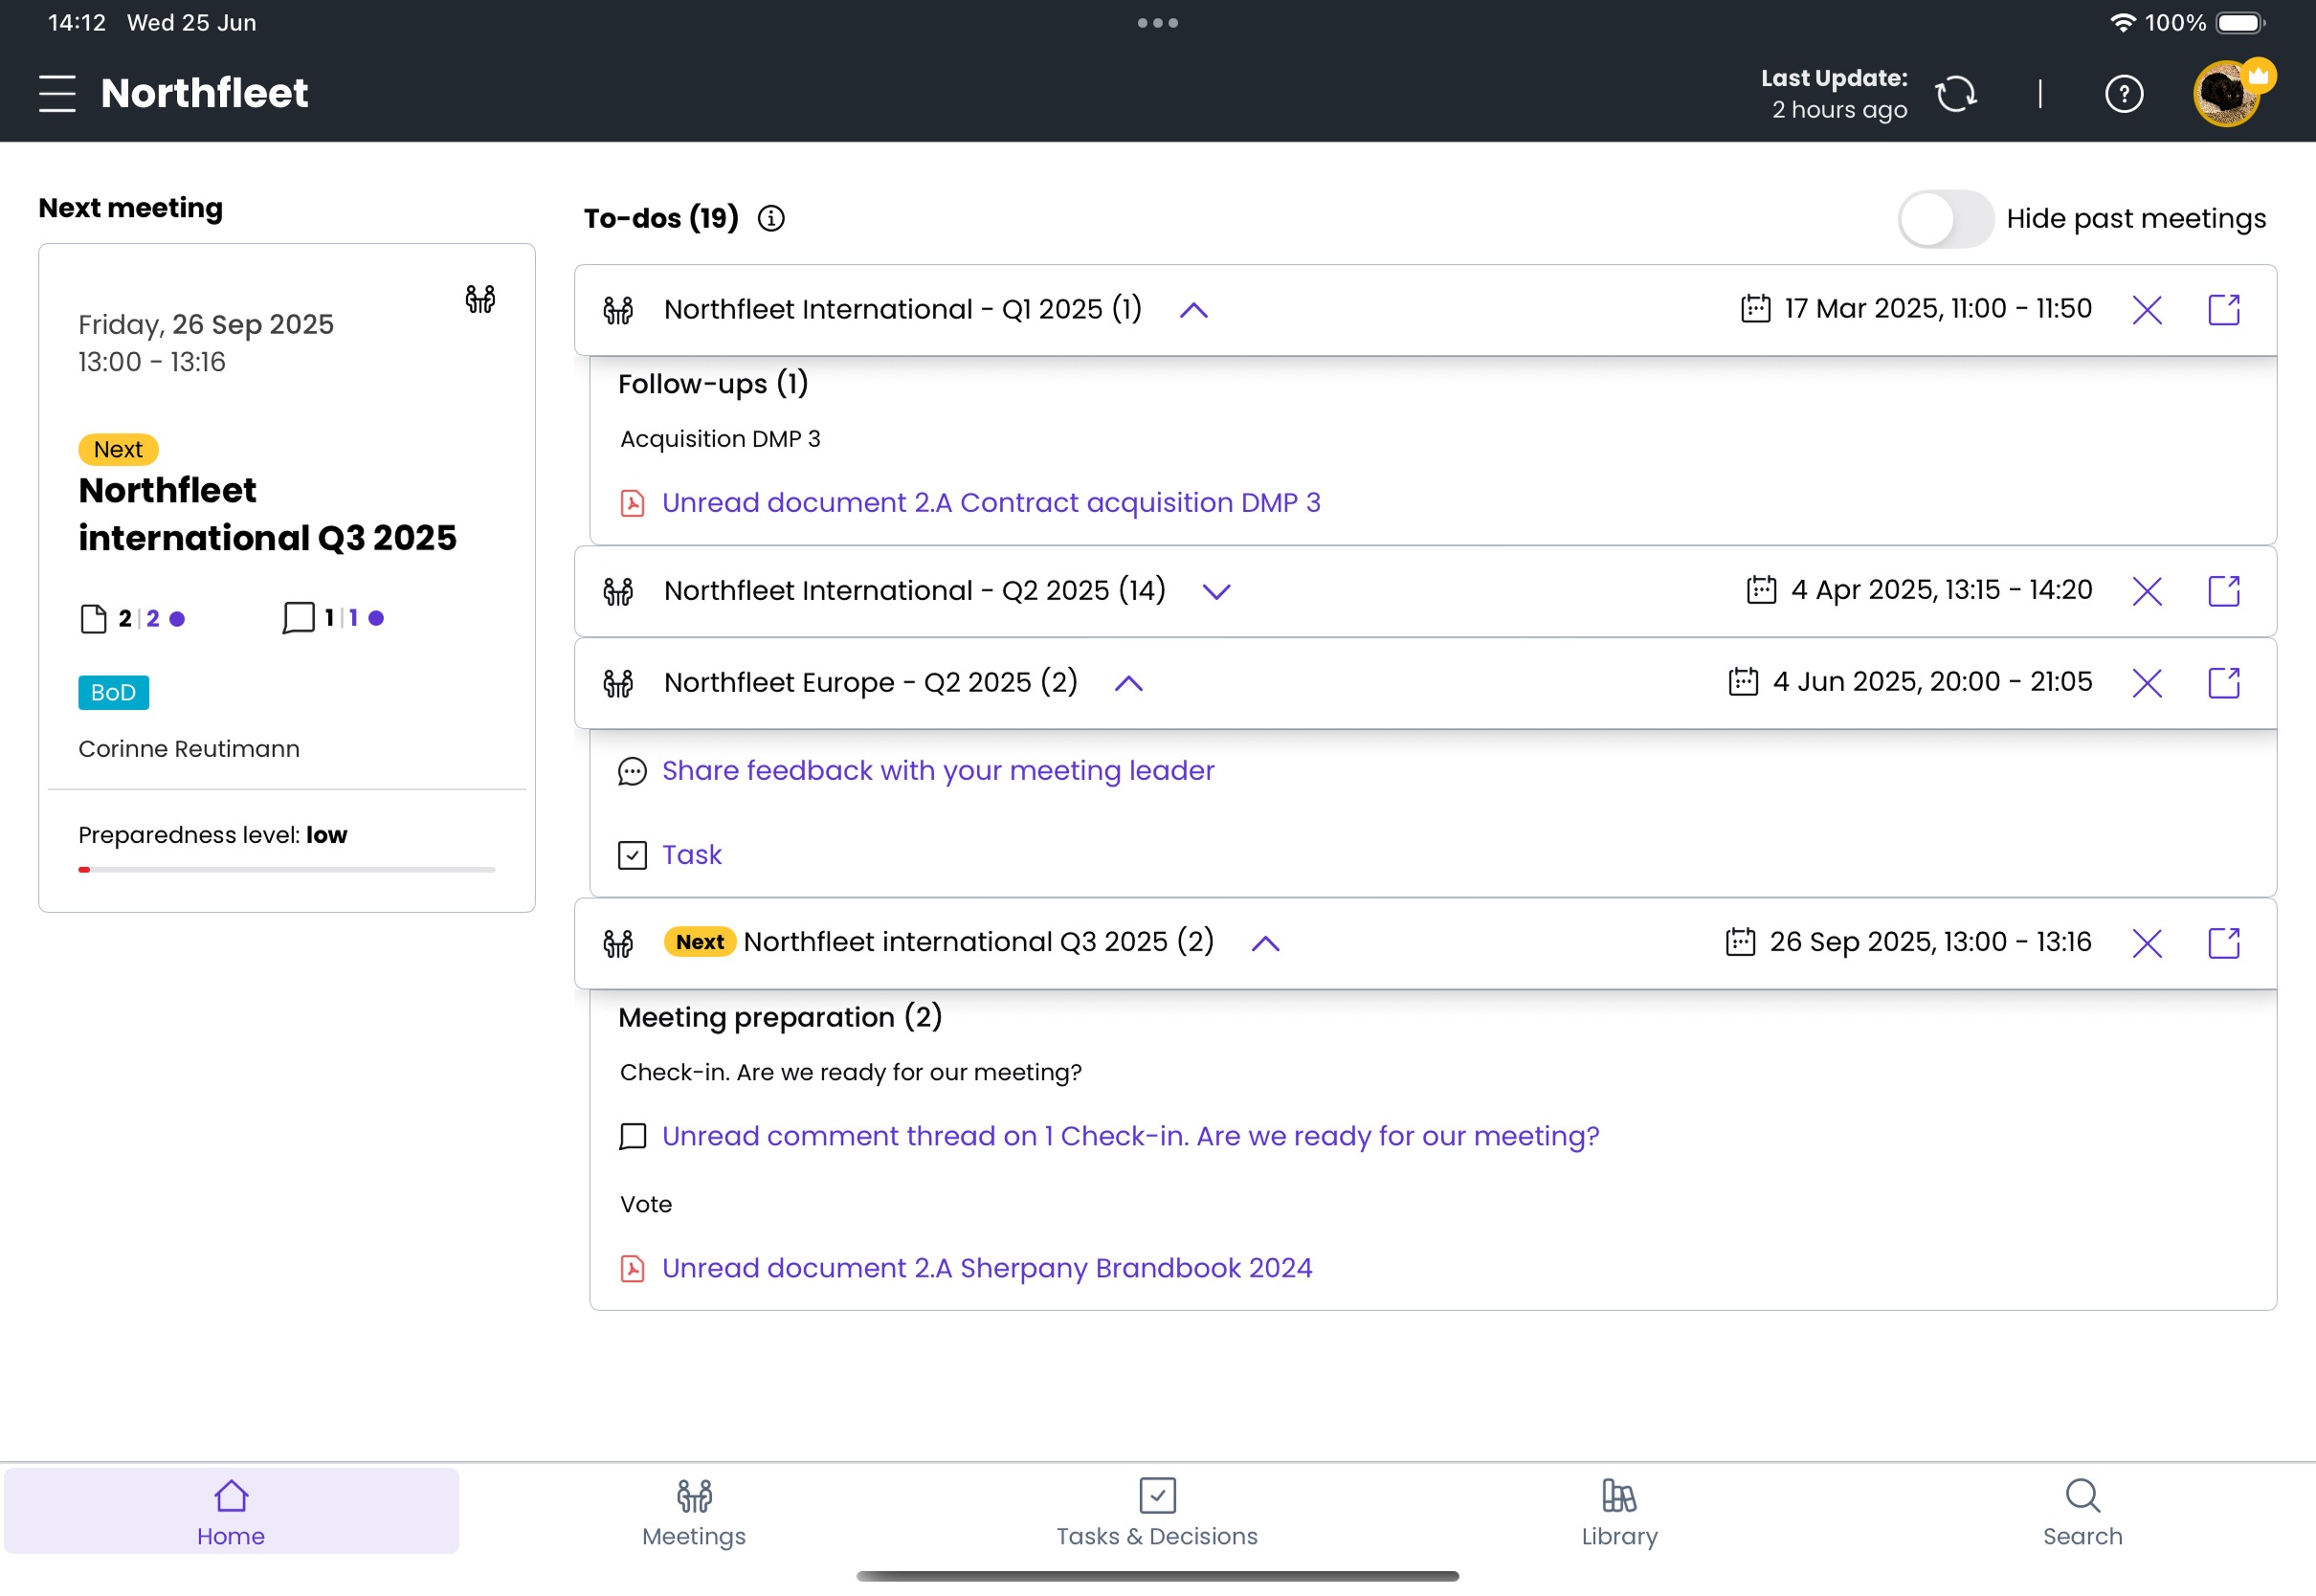Click calendar icon beside 17 Mar 2025

point(1755,308)
